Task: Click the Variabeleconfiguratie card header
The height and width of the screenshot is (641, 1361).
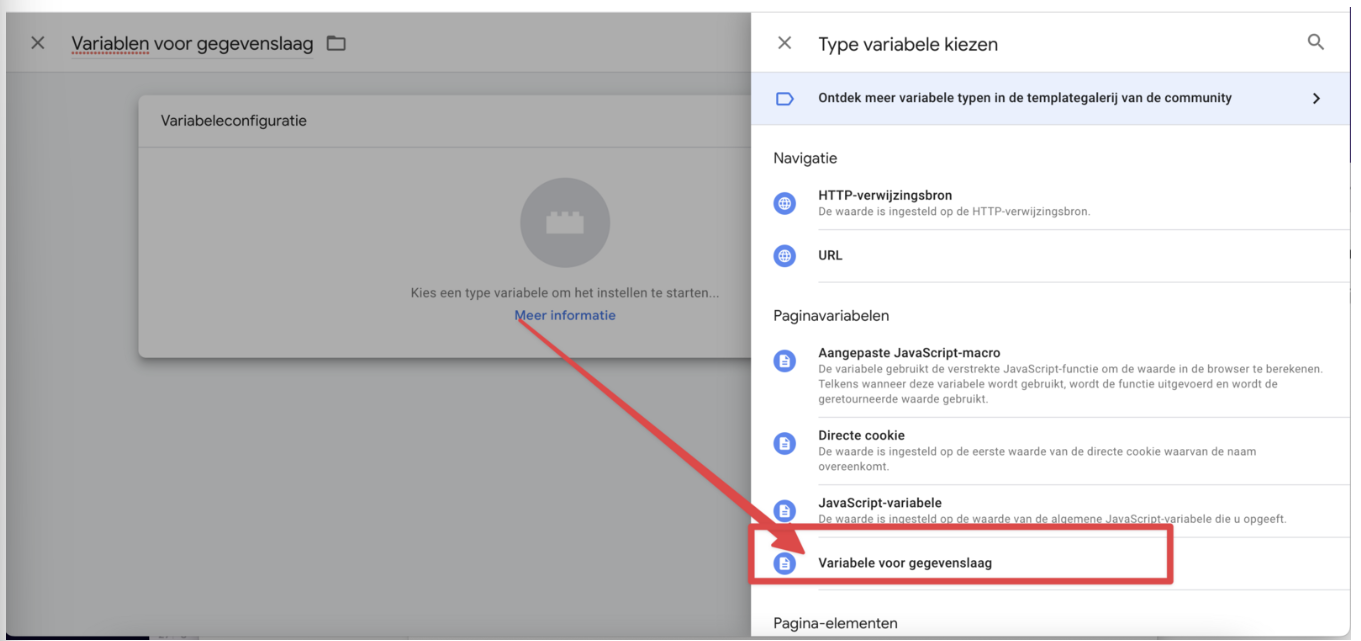Action: pyautogui.click(x=234, y=121)
